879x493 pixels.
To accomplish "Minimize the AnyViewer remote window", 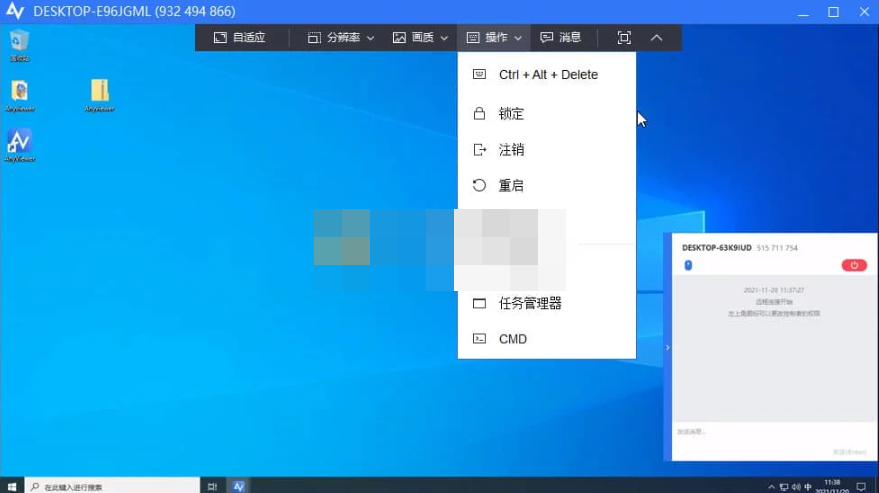I will pyautogui.click(x=803, y=12).
